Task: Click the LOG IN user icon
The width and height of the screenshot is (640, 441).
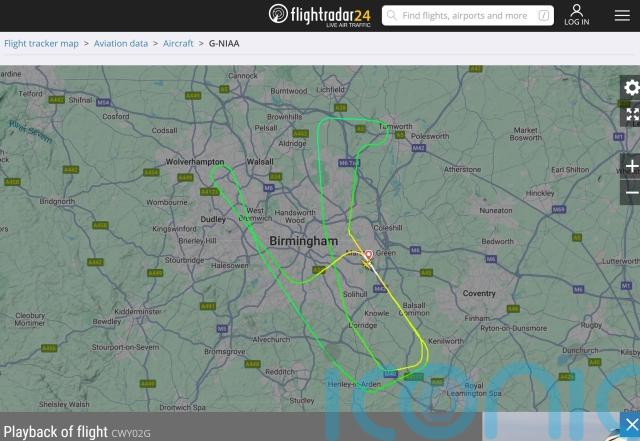Action: [577, 15]
